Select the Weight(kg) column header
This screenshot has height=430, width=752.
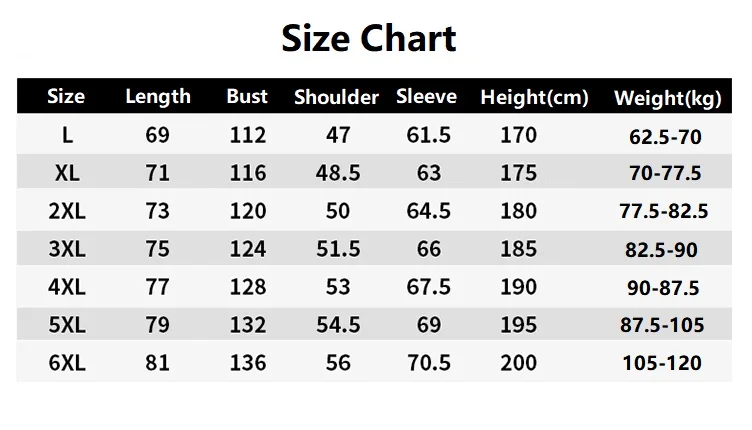click(x=668, y=99)
